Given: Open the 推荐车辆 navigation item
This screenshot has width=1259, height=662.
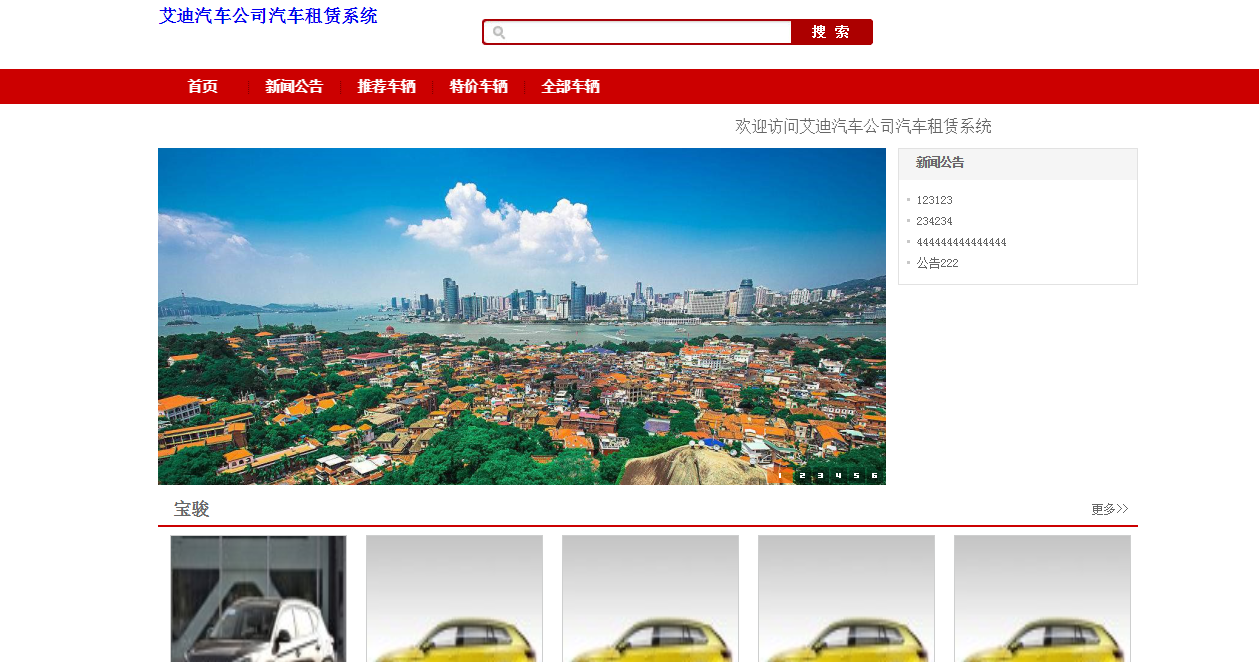Looking at the screenshot, I should [387, 87].
